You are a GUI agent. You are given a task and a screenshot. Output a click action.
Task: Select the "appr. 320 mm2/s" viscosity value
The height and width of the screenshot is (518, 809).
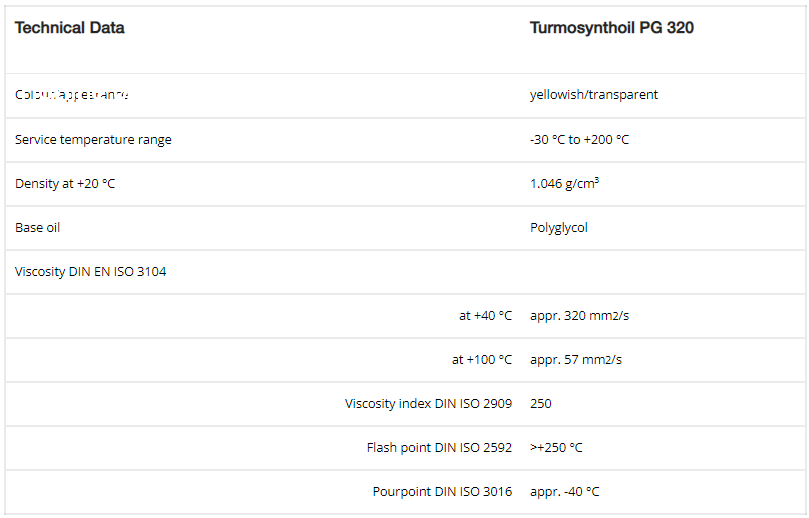point(579,315)
